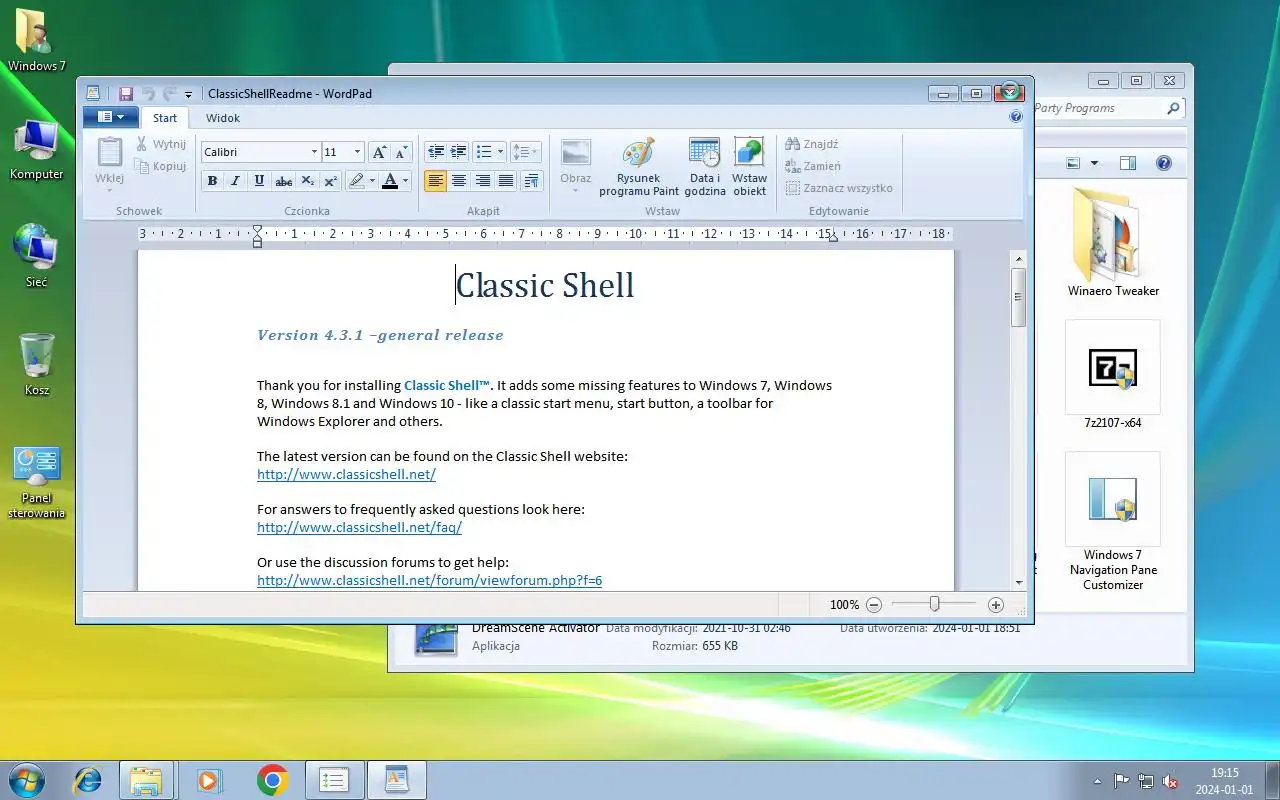1280x800 pixels.
Task: Open the blue WordPad file menu button
Action: click(110, 117)
